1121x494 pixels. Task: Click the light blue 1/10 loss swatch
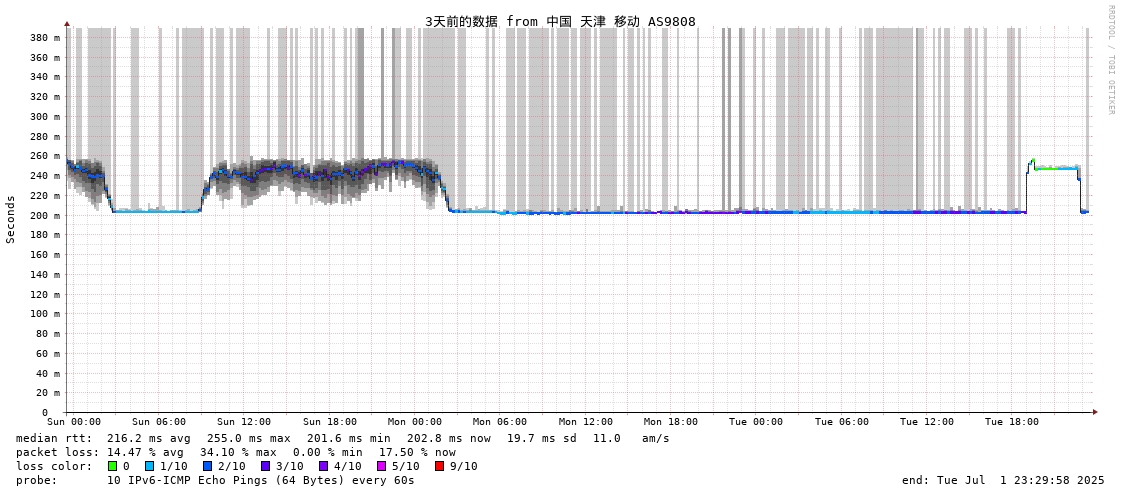coord(149,466)
